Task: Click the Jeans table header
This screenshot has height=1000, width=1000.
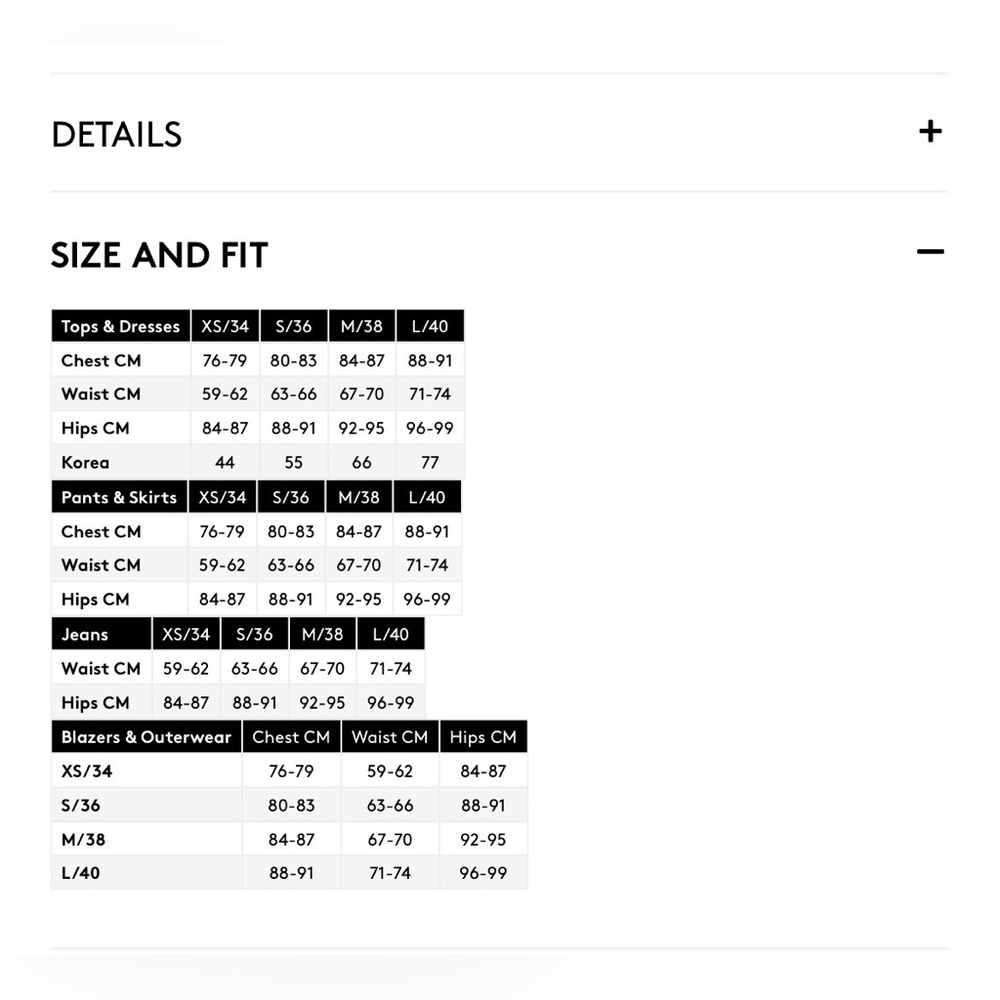Action: 85,635
